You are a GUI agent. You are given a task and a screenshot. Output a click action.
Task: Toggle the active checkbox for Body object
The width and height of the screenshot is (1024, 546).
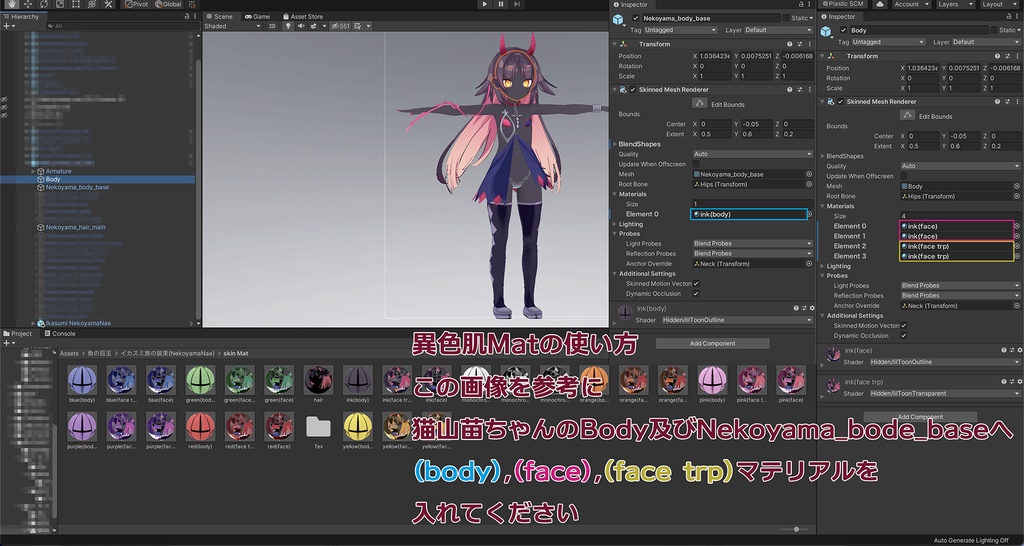click(x=843, y=30)
